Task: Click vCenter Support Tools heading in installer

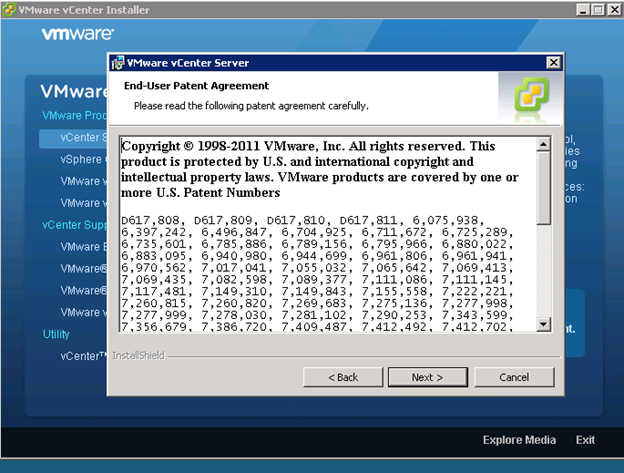Action: (75, 225)
